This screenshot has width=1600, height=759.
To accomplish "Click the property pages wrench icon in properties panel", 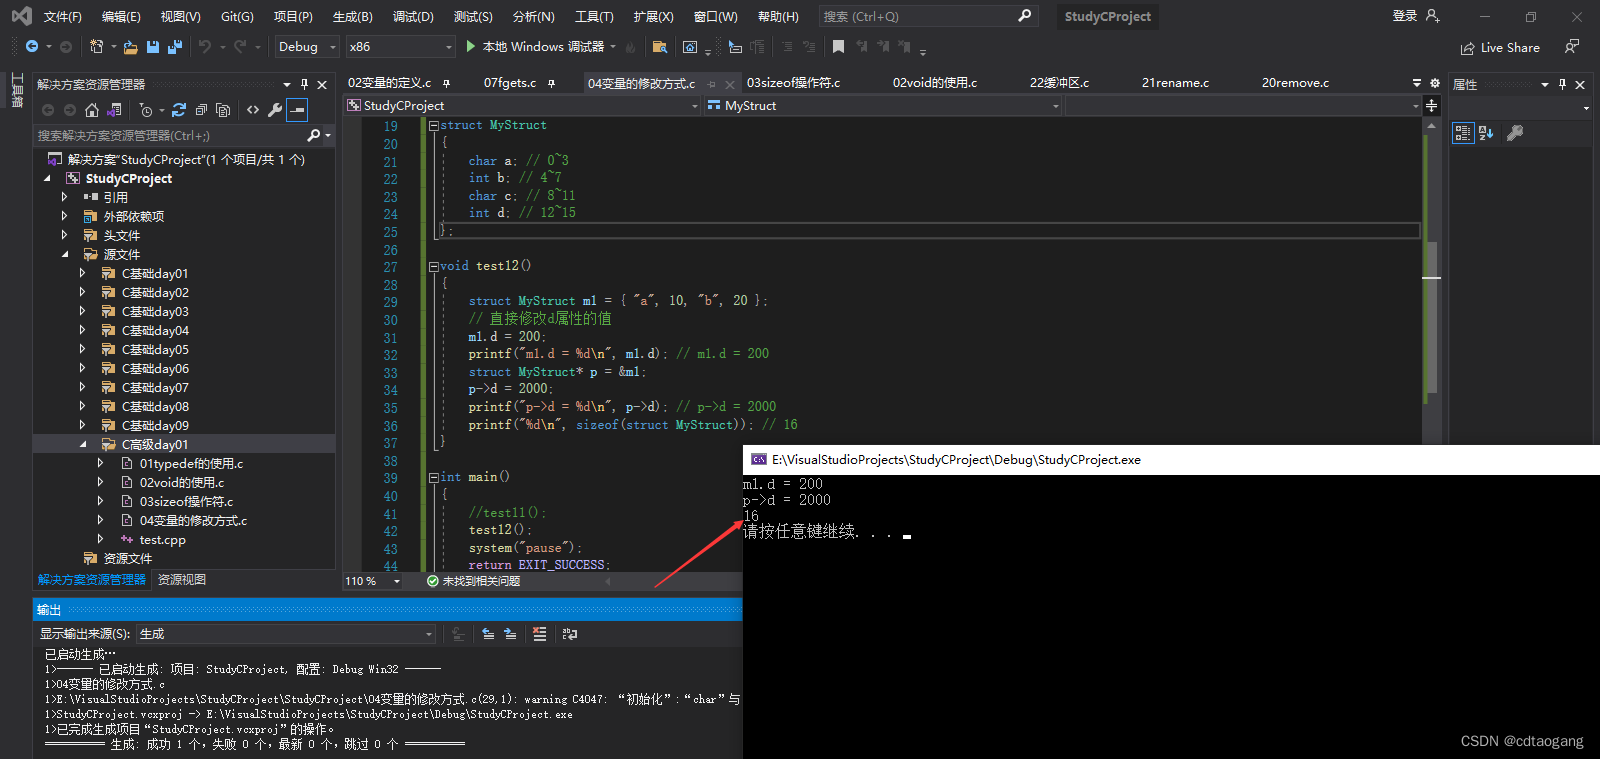I will point(1515,133).
